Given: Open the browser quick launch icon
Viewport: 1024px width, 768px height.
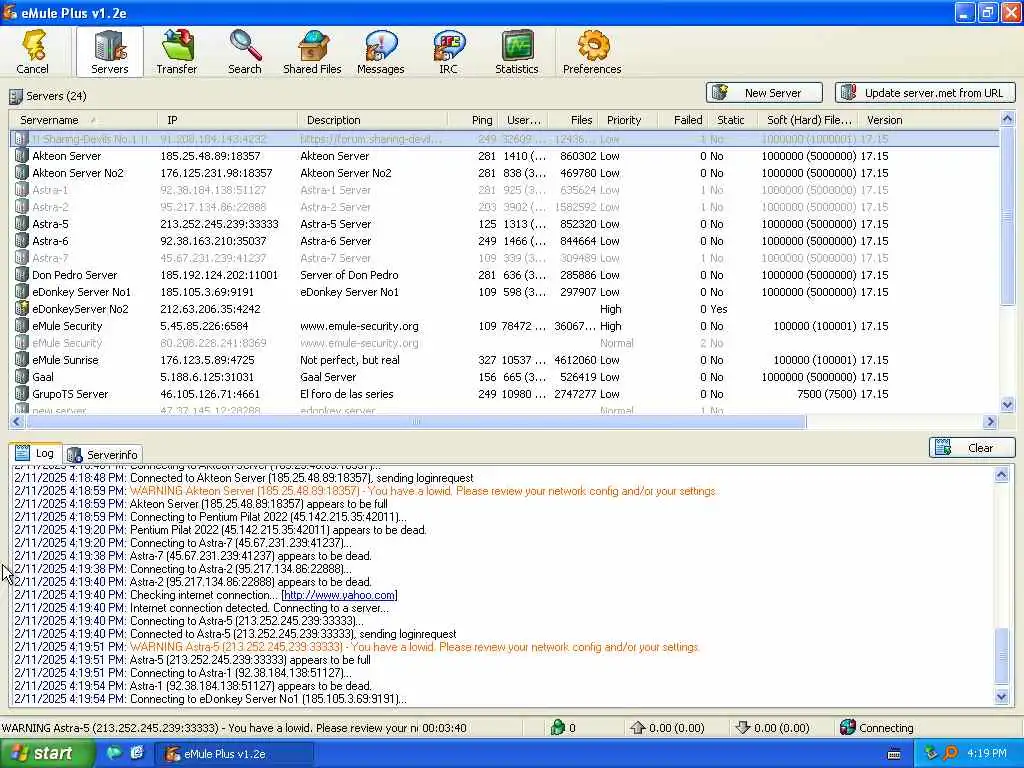Looking at the screenshot, I should click(x=136, y=753).
